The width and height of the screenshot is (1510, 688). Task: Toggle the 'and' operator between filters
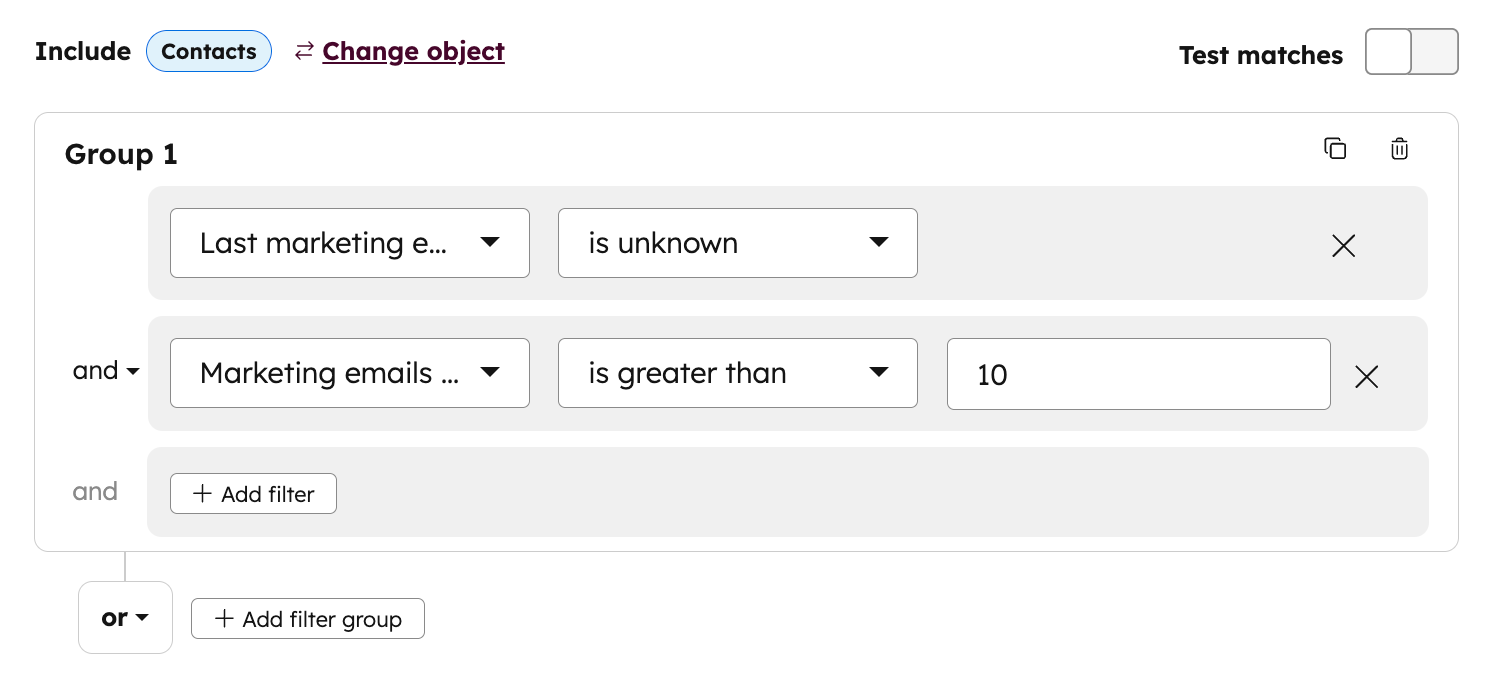pyautogui.click(x=105, y=371)
